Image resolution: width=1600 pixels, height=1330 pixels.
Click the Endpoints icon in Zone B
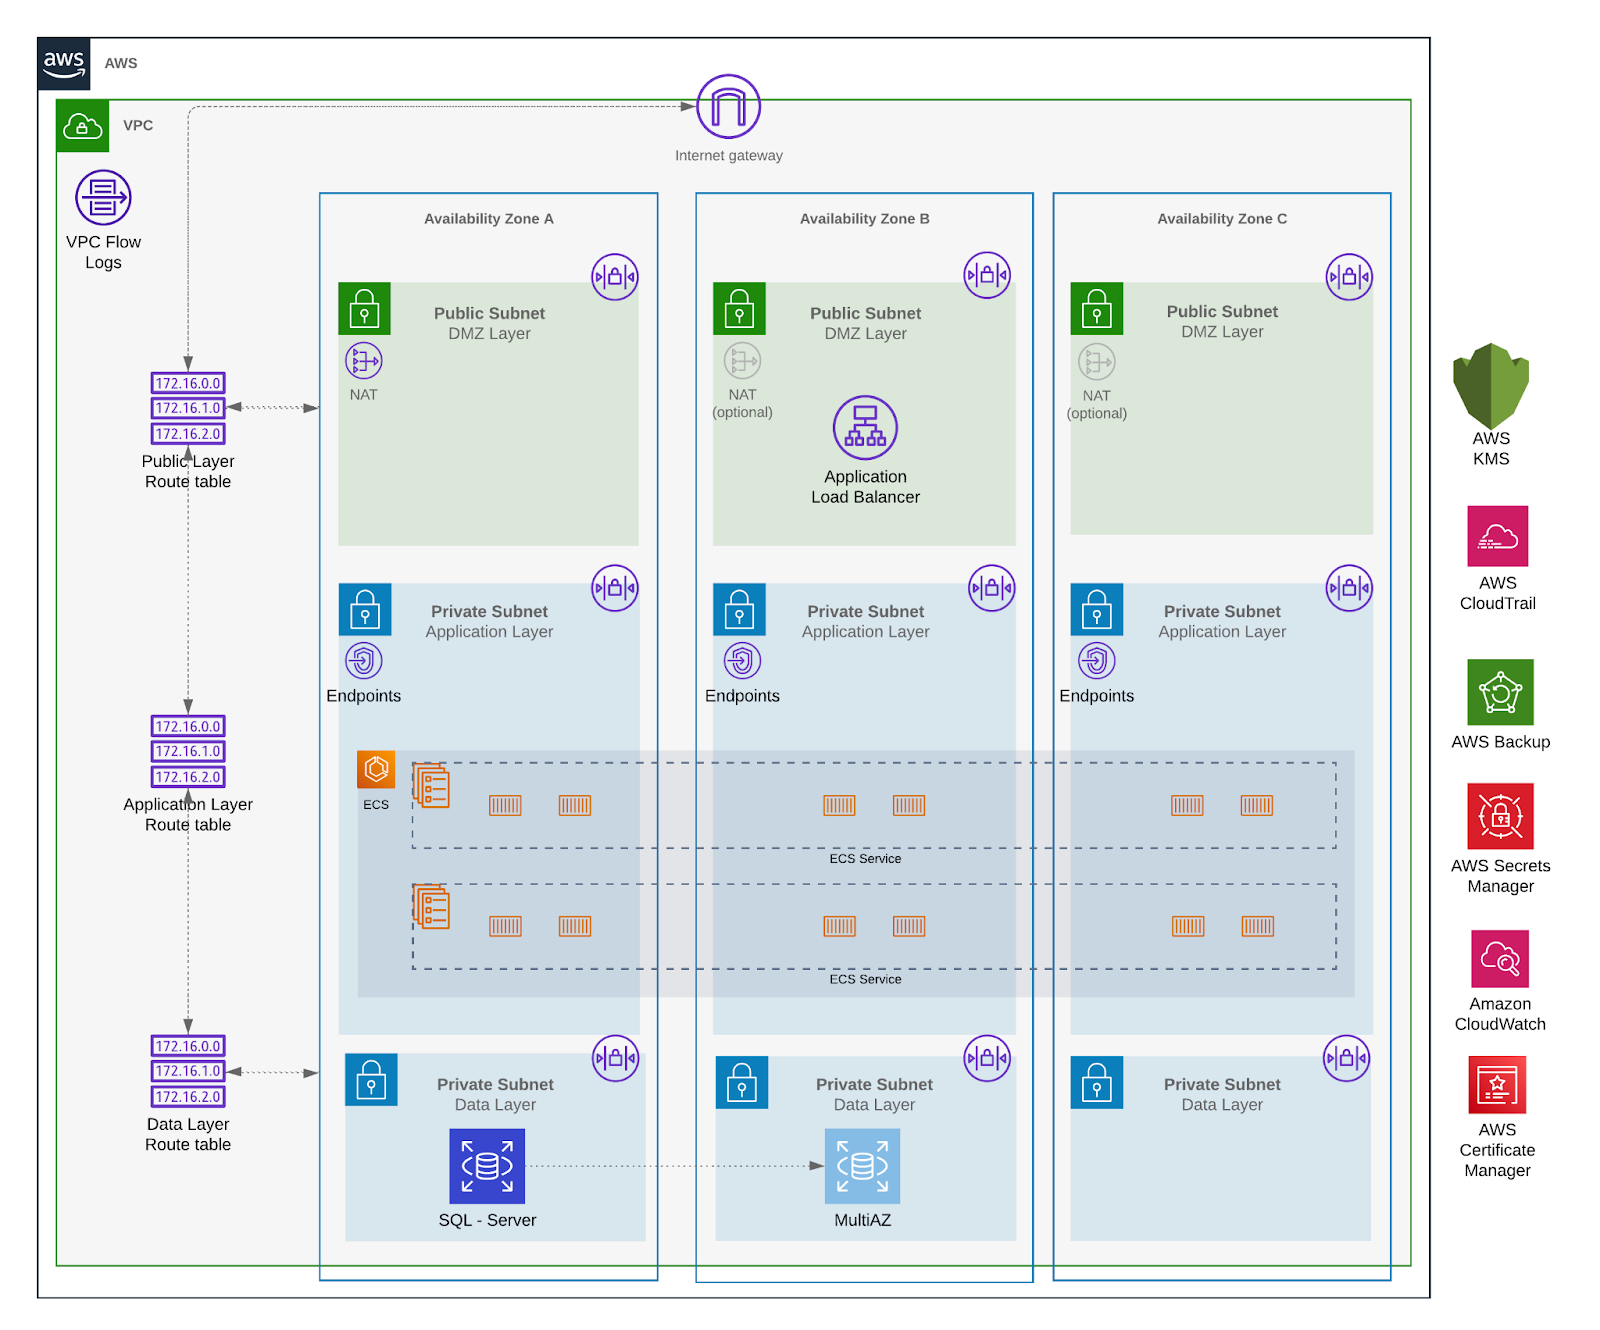[742, 661]
